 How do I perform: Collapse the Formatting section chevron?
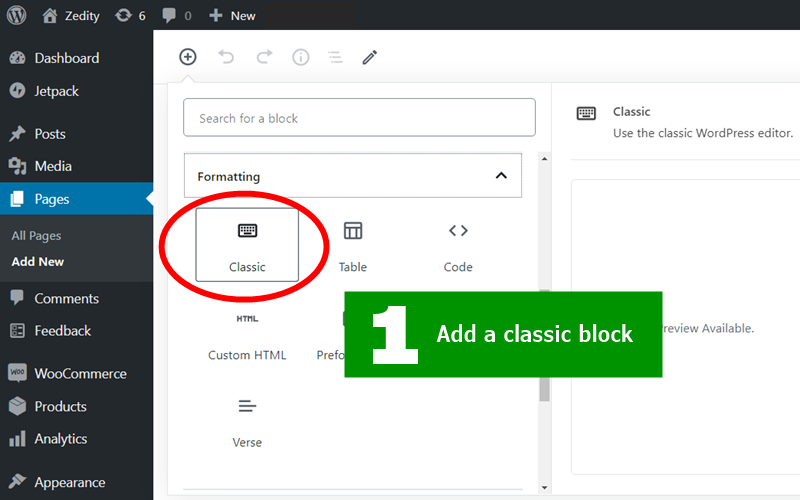[501, 176]
